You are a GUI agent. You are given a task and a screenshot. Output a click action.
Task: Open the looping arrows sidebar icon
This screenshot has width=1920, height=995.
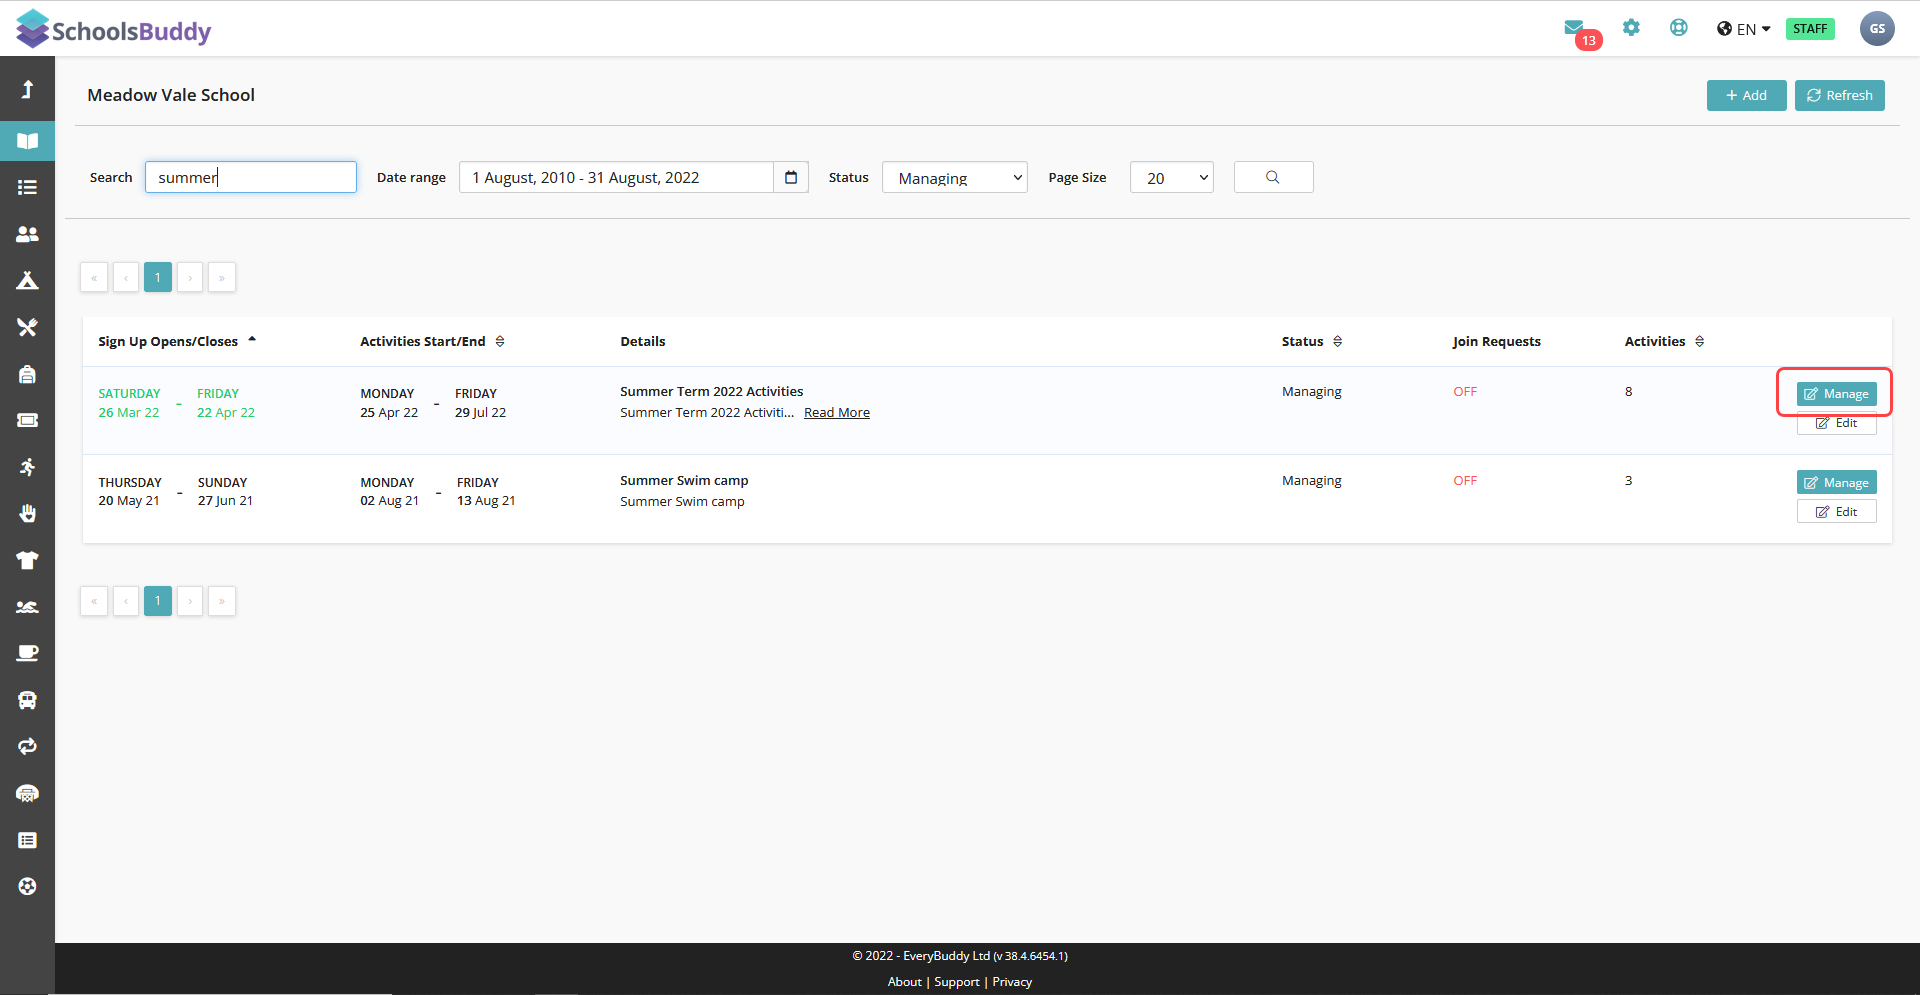coord(27,746)
